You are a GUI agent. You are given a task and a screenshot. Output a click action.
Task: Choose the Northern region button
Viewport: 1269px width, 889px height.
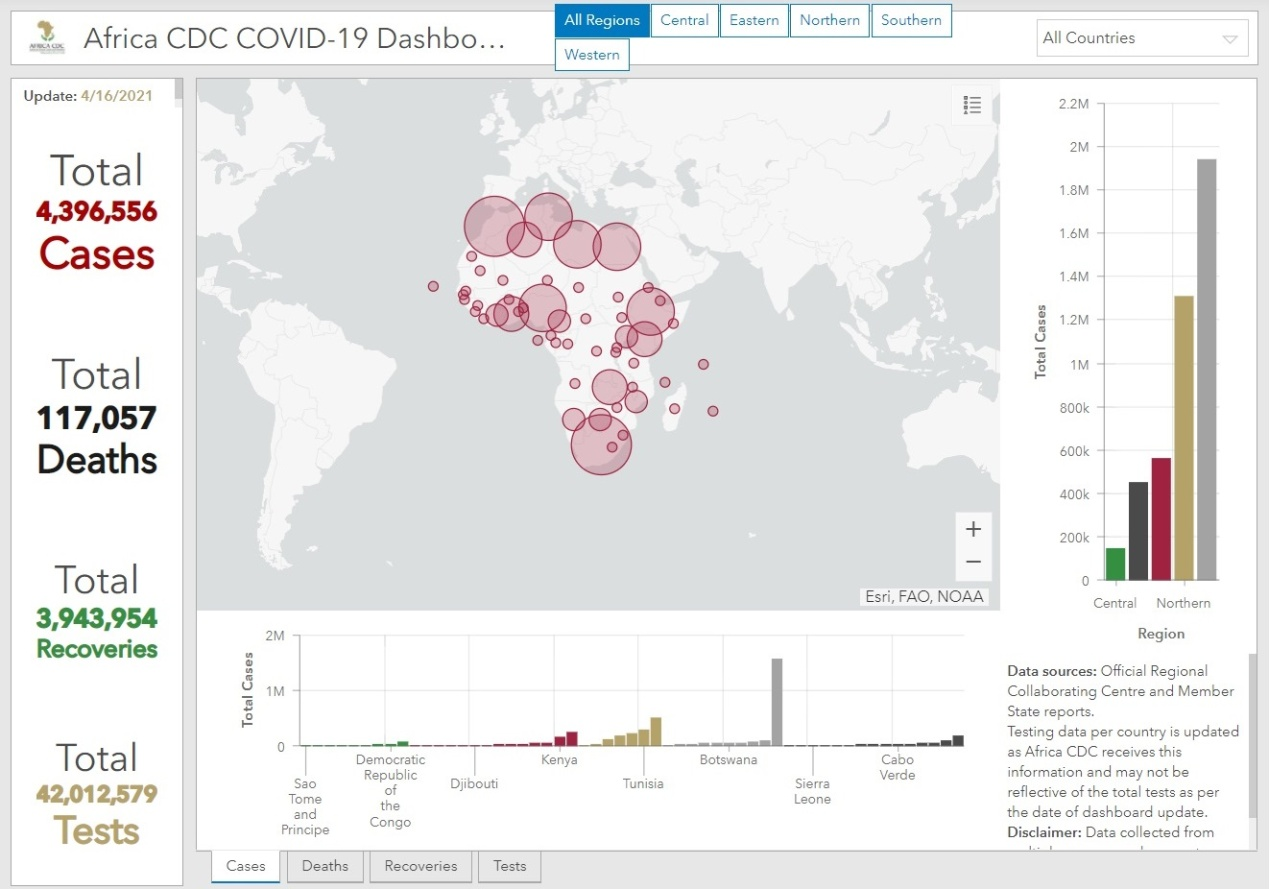(829, 20)
